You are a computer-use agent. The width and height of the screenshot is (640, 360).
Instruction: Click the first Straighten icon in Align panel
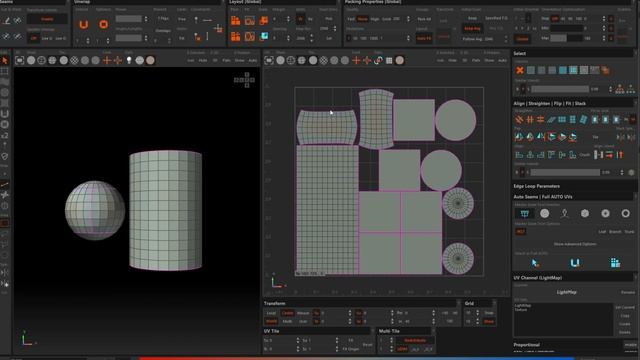[x=519, y=120]
